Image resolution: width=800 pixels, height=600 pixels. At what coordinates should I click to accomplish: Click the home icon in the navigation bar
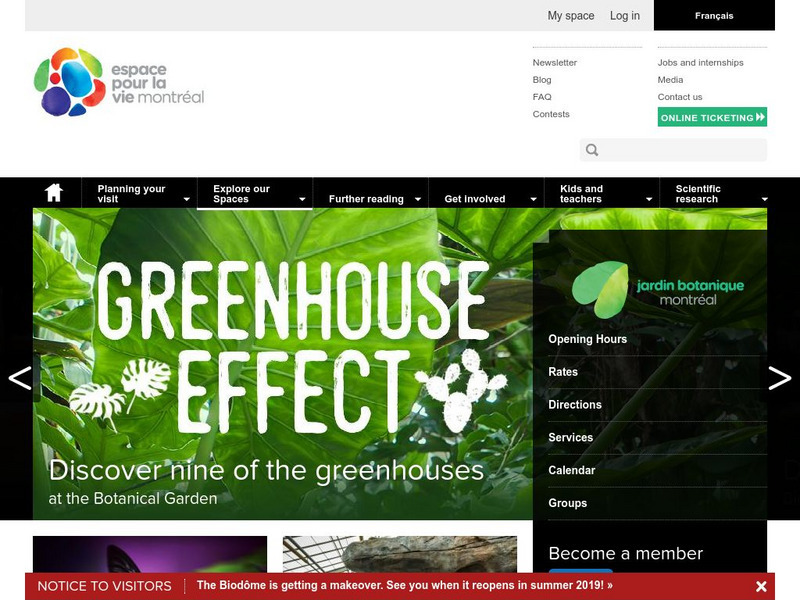pyautogui.click(x=53, y=193)
